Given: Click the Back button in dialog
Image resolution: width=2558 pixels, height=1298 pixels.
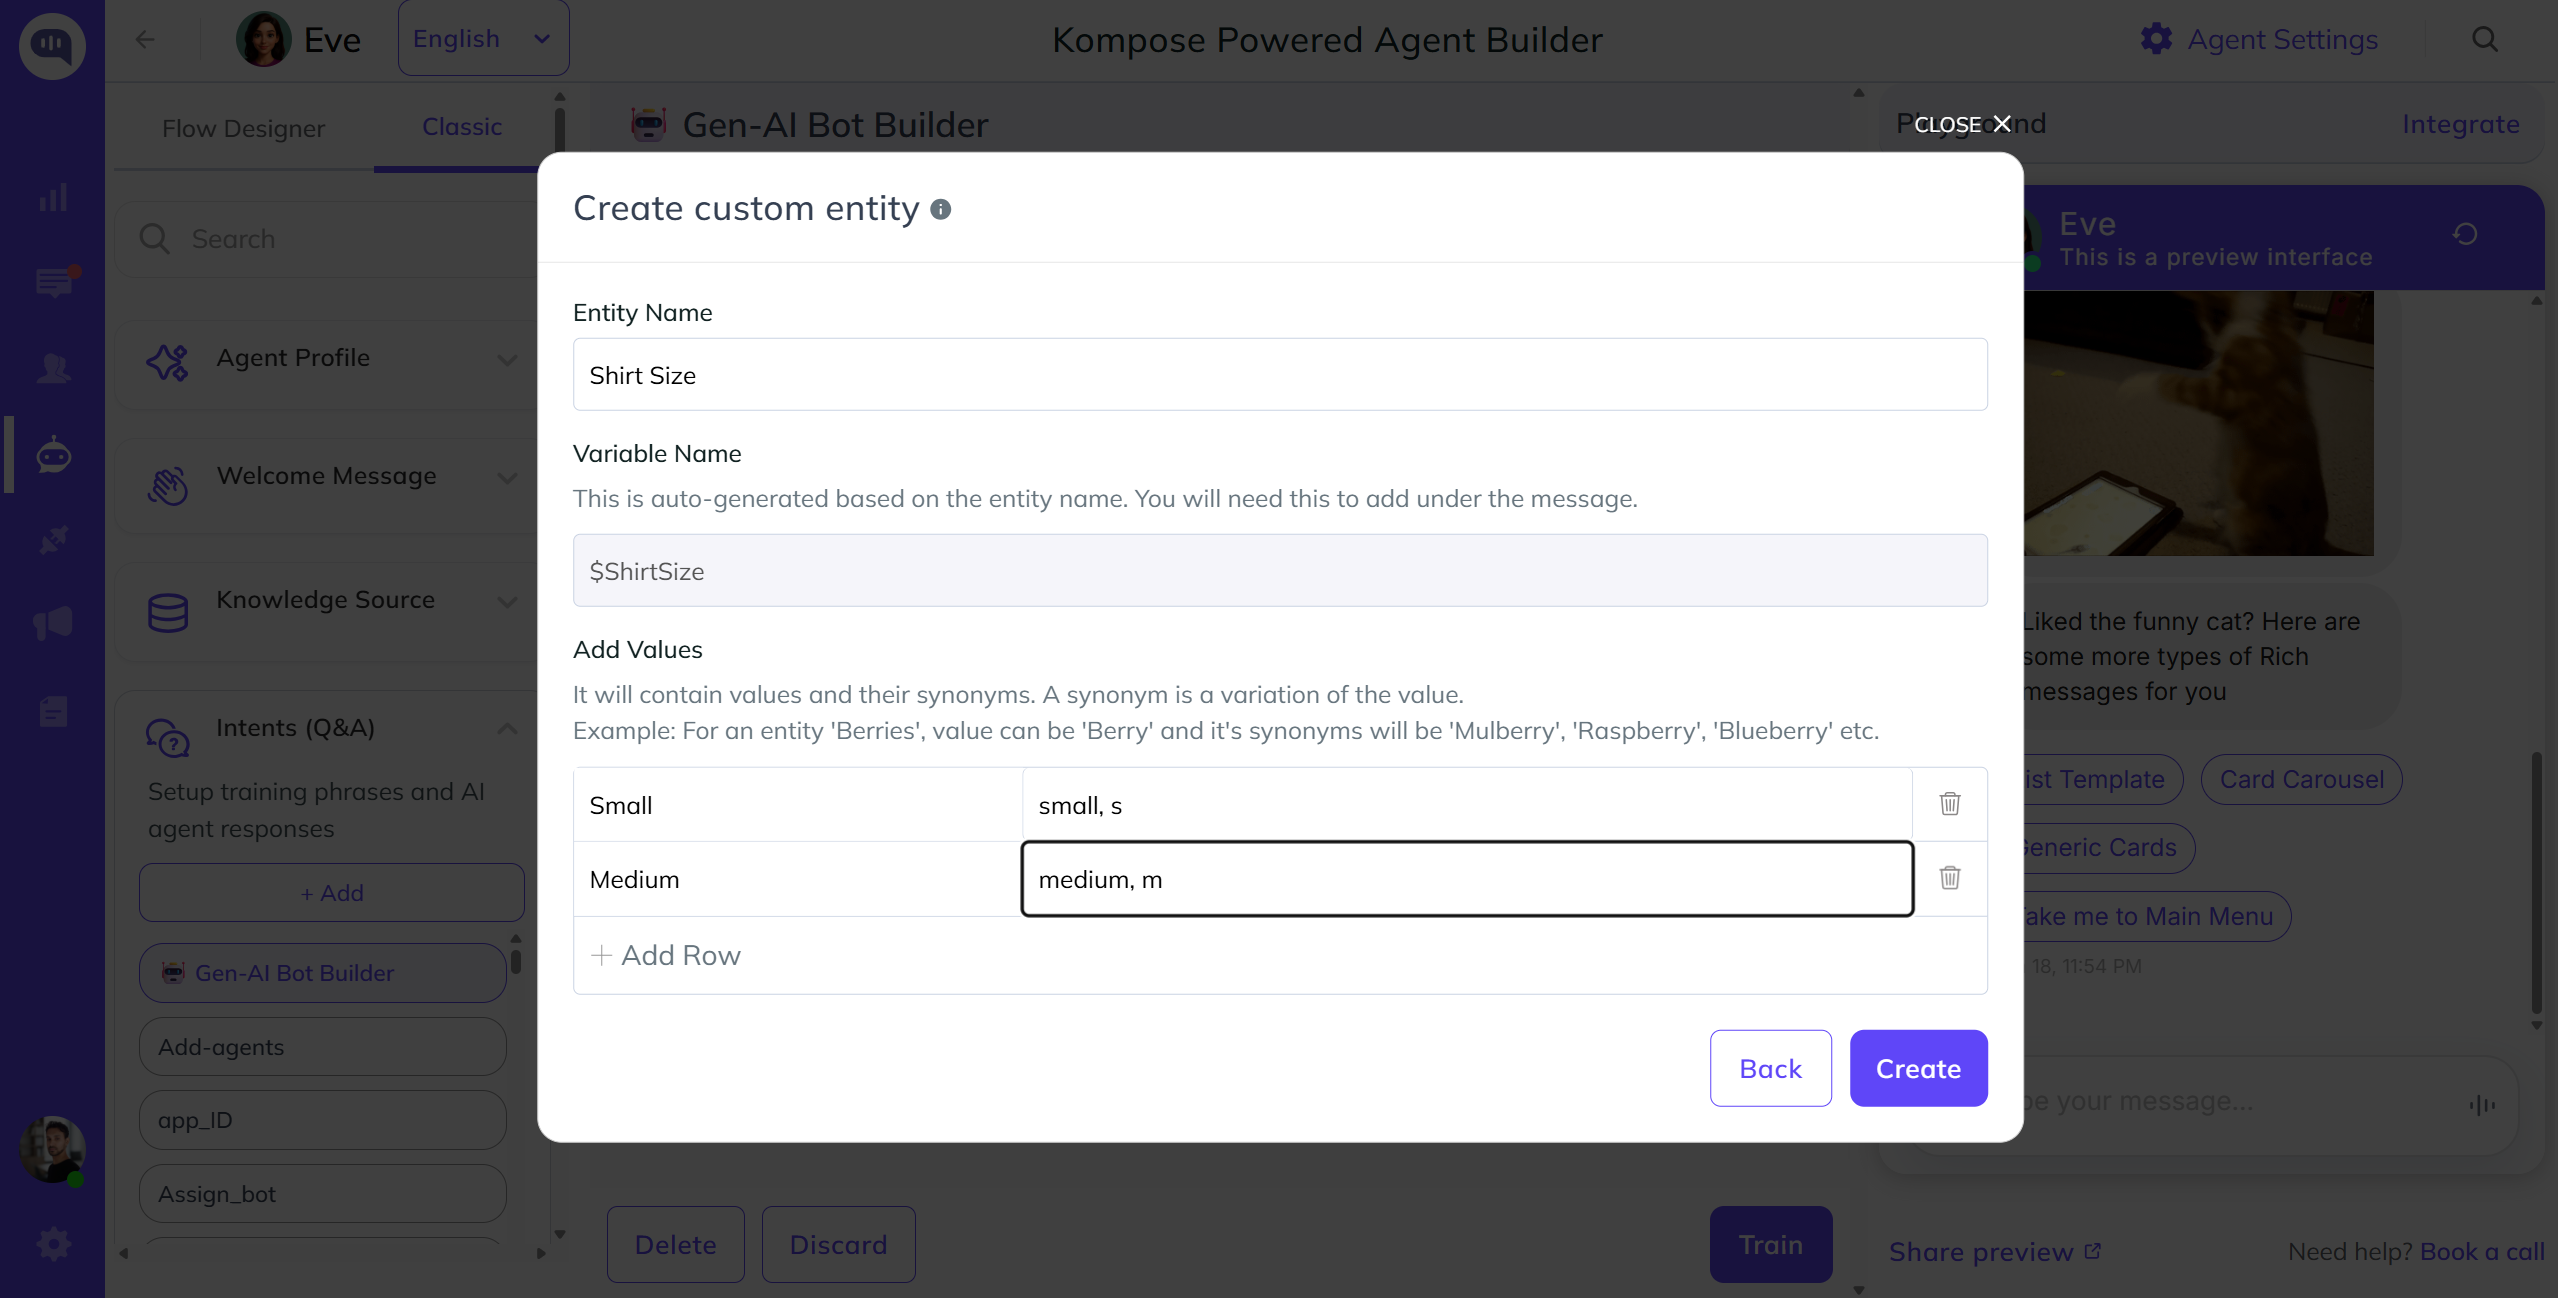Looking at the screenshot, I should point(1770,1068).
